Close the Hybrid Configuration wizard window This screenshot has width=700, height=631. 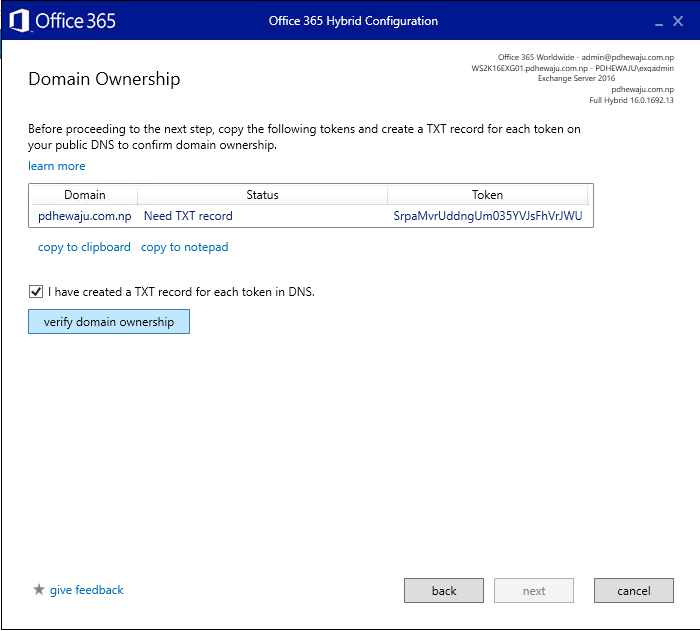678,21
